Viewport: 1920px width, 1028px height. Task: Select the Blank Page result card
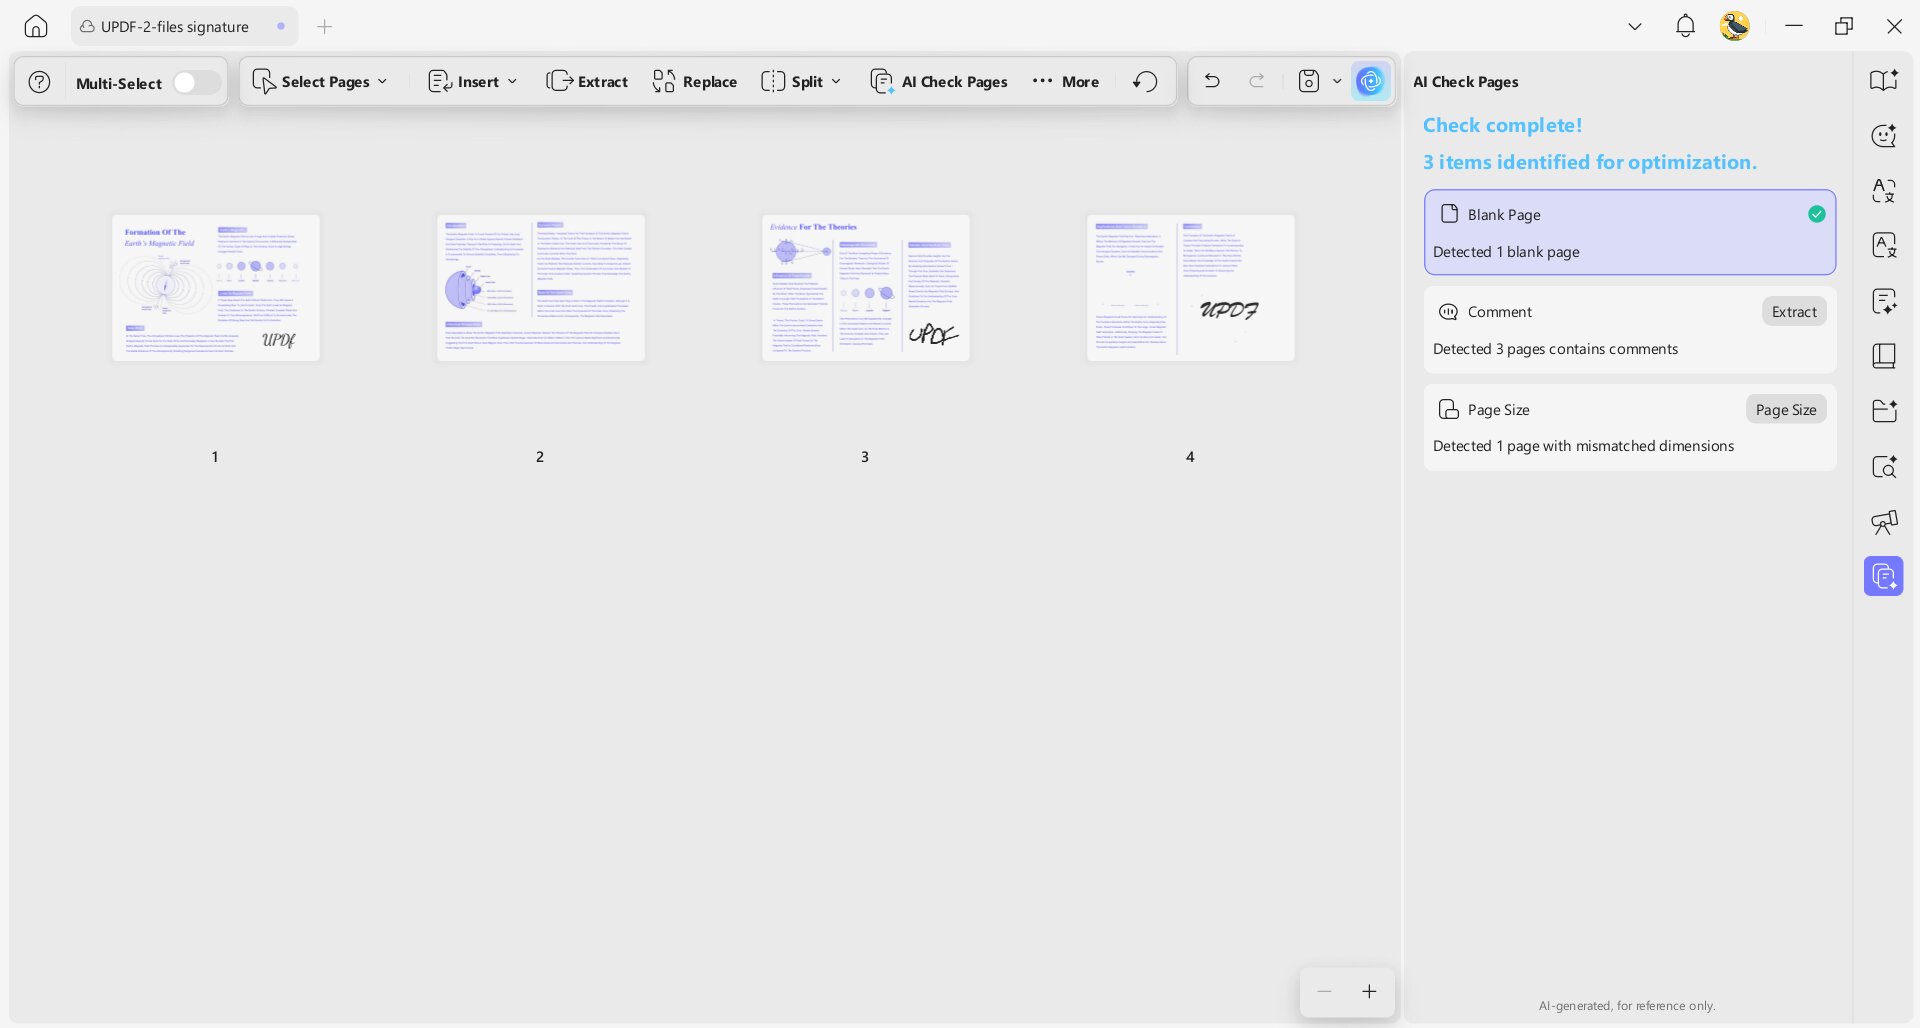coord(1630,232)
